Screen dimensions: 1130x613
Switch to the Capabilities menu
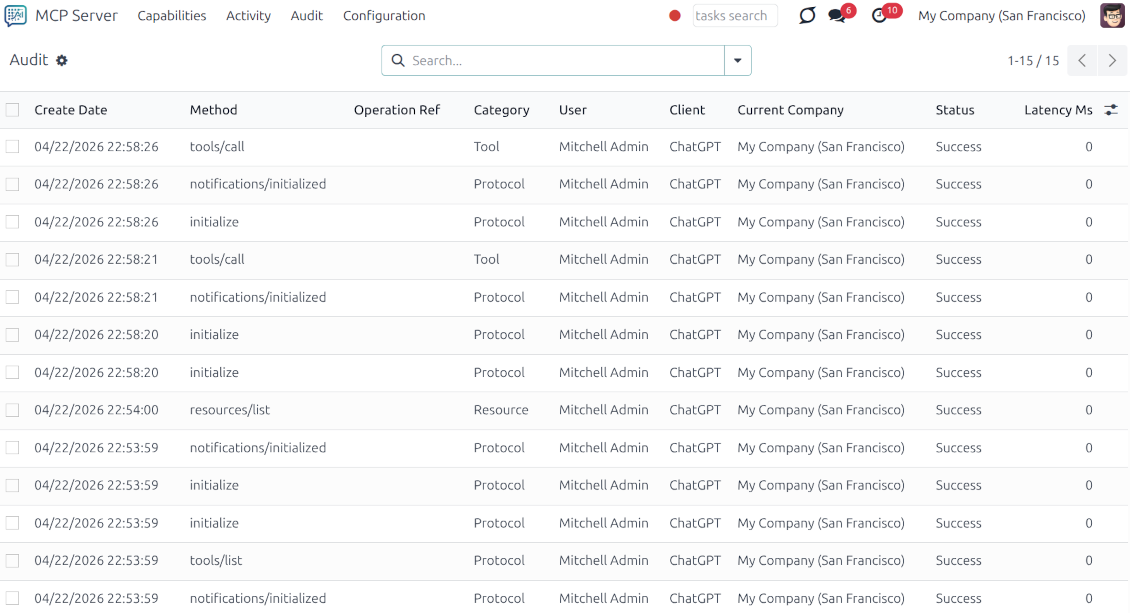(x=171, y=16)
